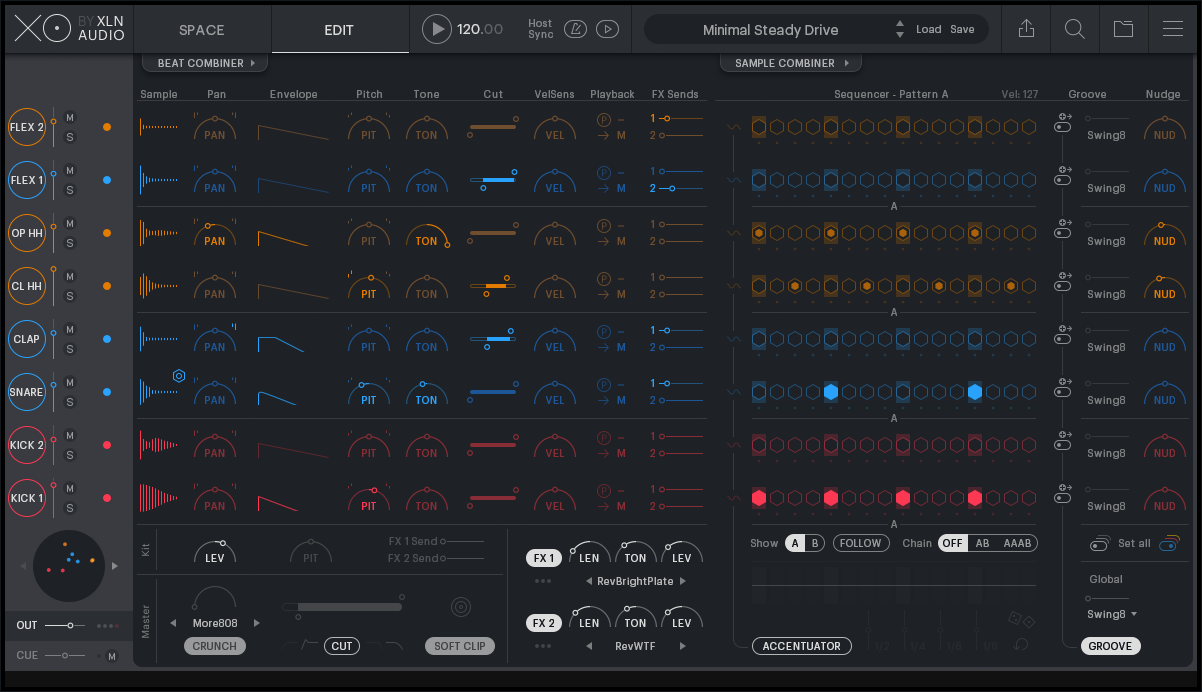Click the hexagon icon on SNARE sample

pyautogui.click(x=179, y=376)
